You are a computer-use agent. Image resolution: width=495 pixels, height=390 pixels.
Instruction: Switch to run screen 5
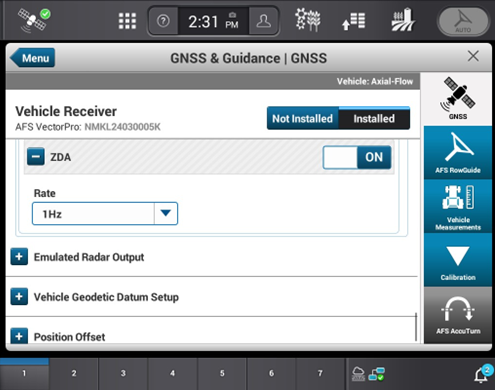coord(222,374)
